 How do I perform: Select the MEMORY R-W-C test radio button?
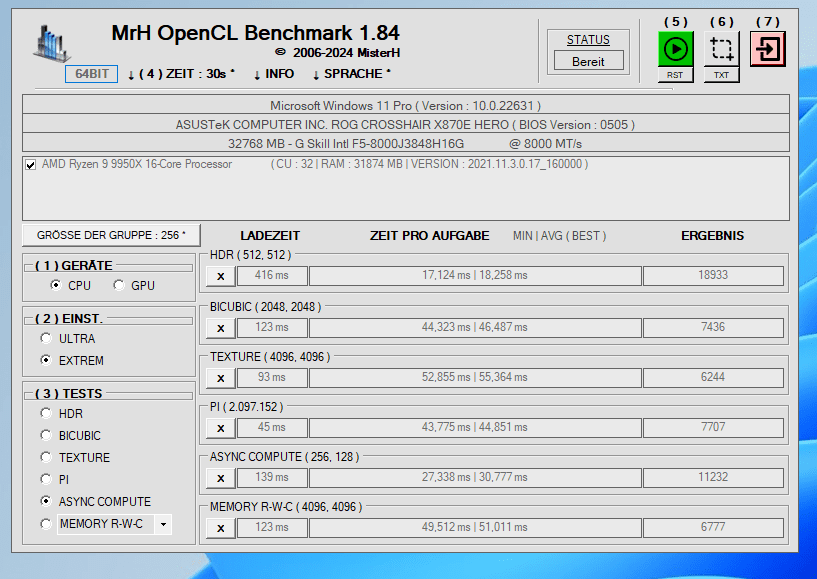click(x=46, y=524)
